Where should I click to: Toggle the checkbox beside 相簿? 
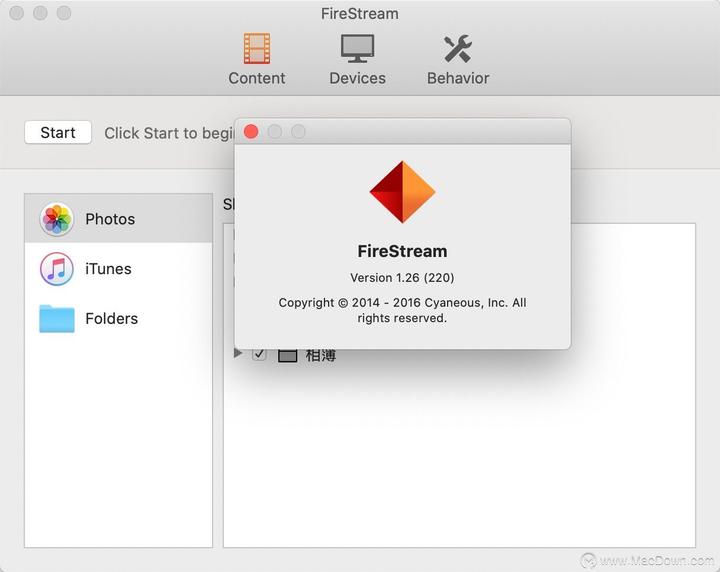[x=259, y=354]
